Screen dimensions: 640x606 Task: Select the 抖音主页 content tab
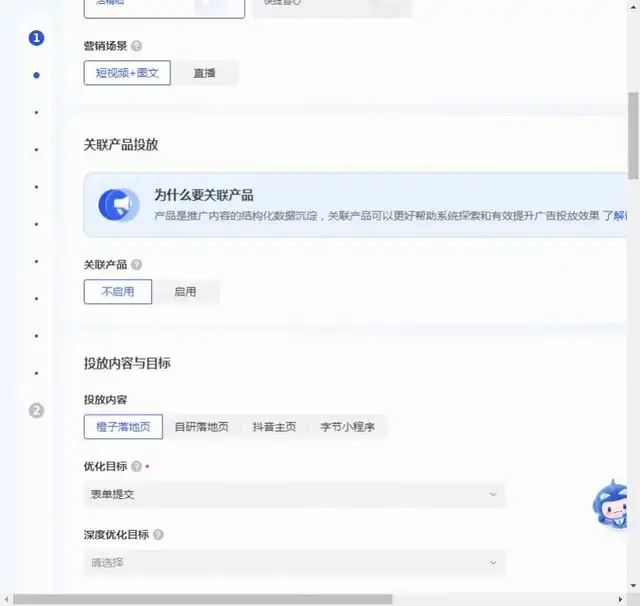click(274, 427)
